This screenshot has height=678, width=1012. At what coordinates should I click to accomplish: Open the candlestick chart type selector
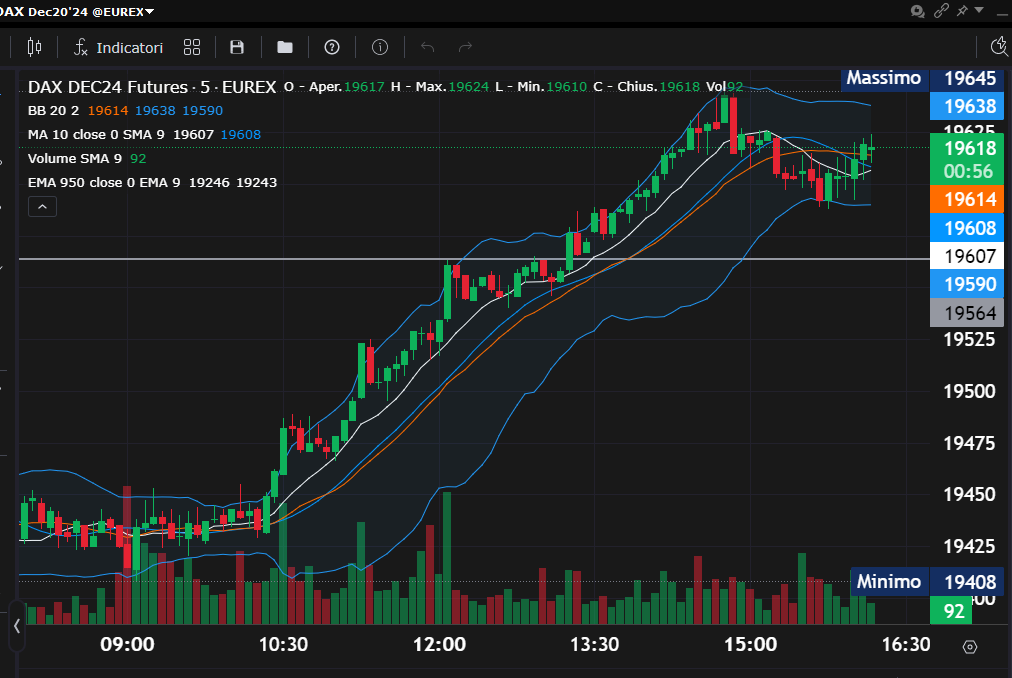pos(35,47)
